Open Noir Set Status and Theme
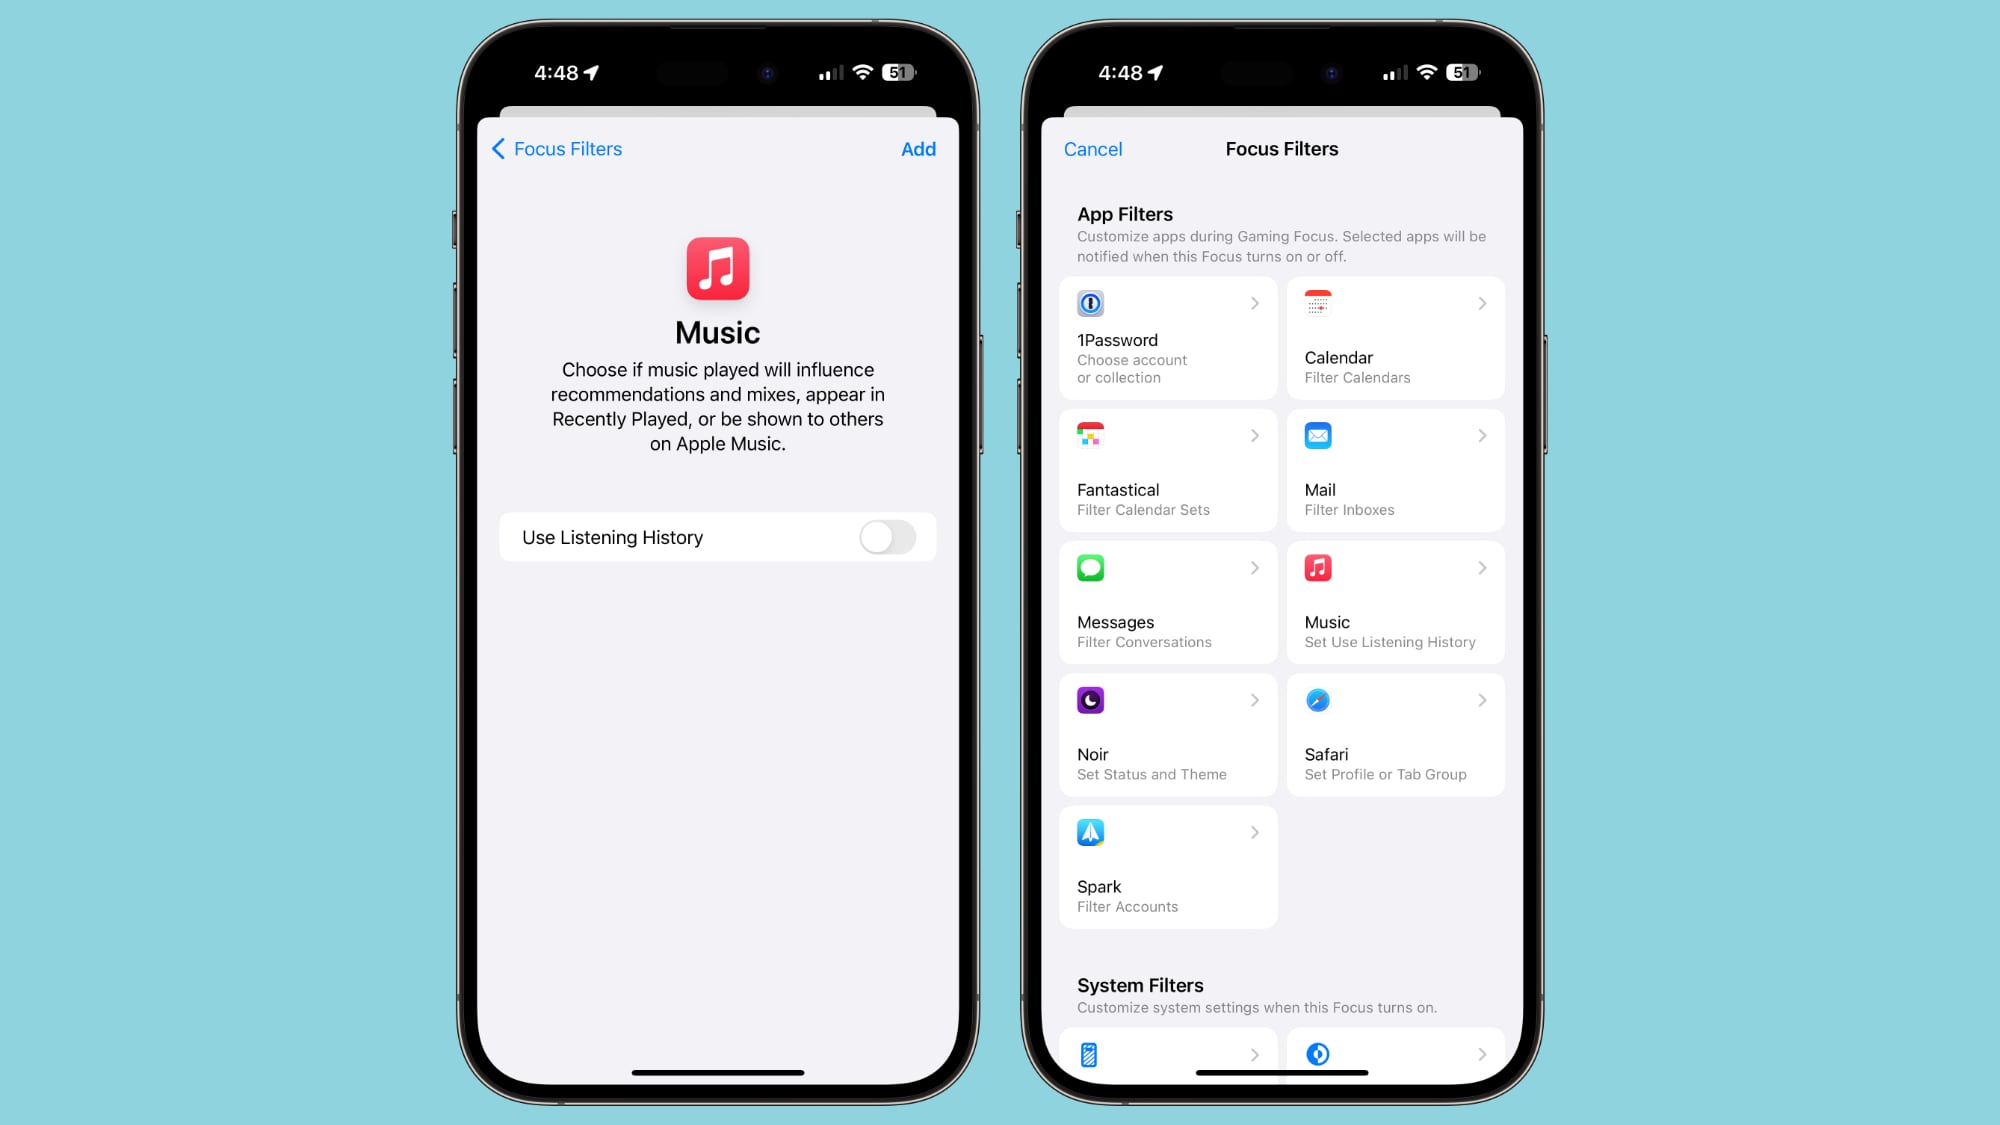 pos(1166,734)
